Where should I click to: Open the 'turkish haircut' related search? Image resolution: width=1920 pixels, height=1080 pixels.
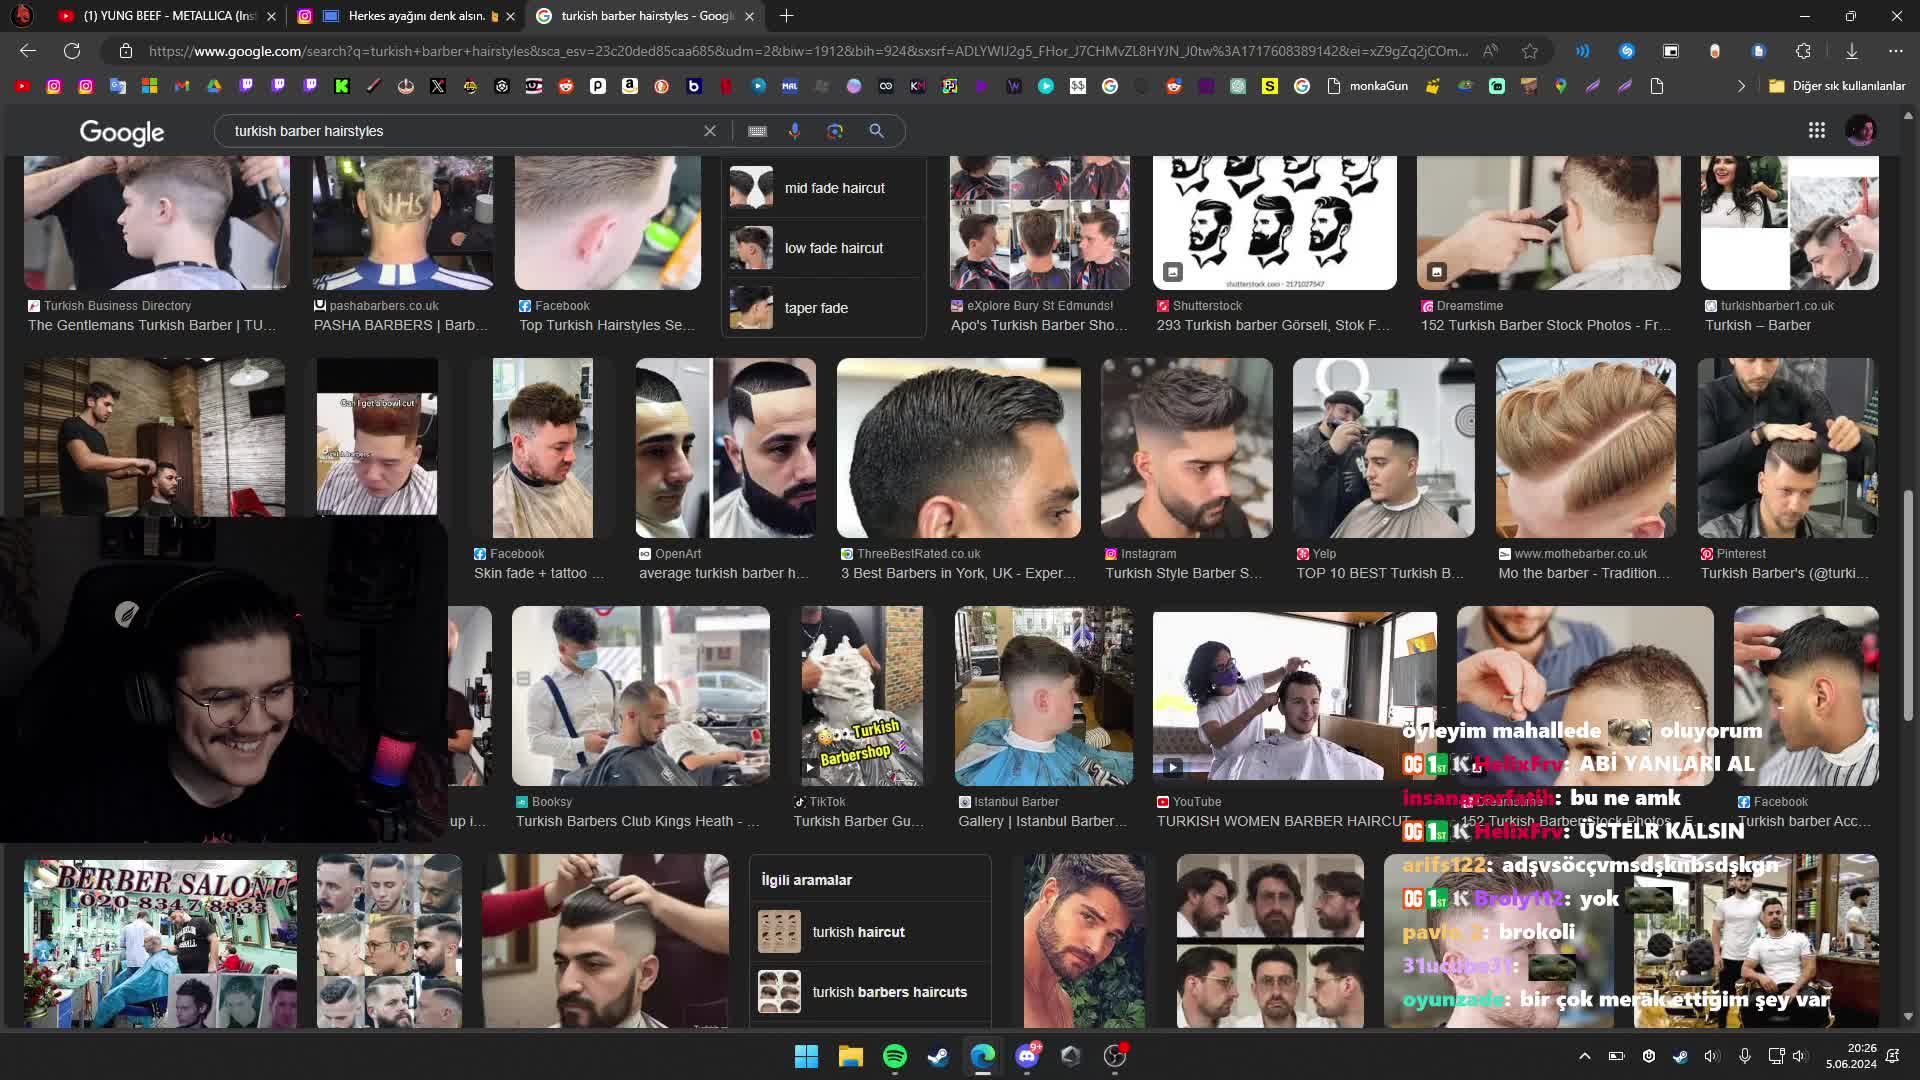[858, 931]
